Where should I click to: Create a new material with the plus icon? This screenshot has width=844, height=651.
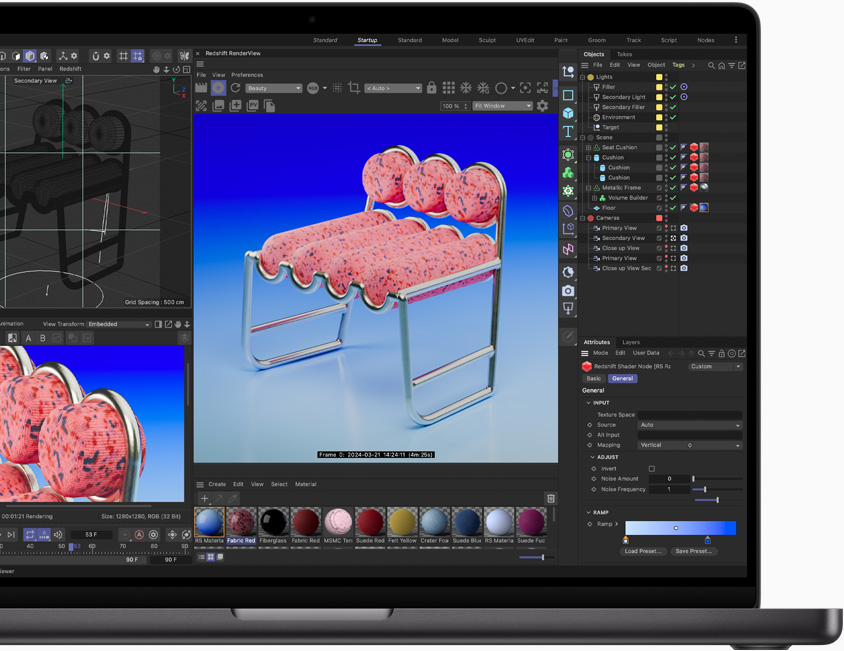pos(203,499)
